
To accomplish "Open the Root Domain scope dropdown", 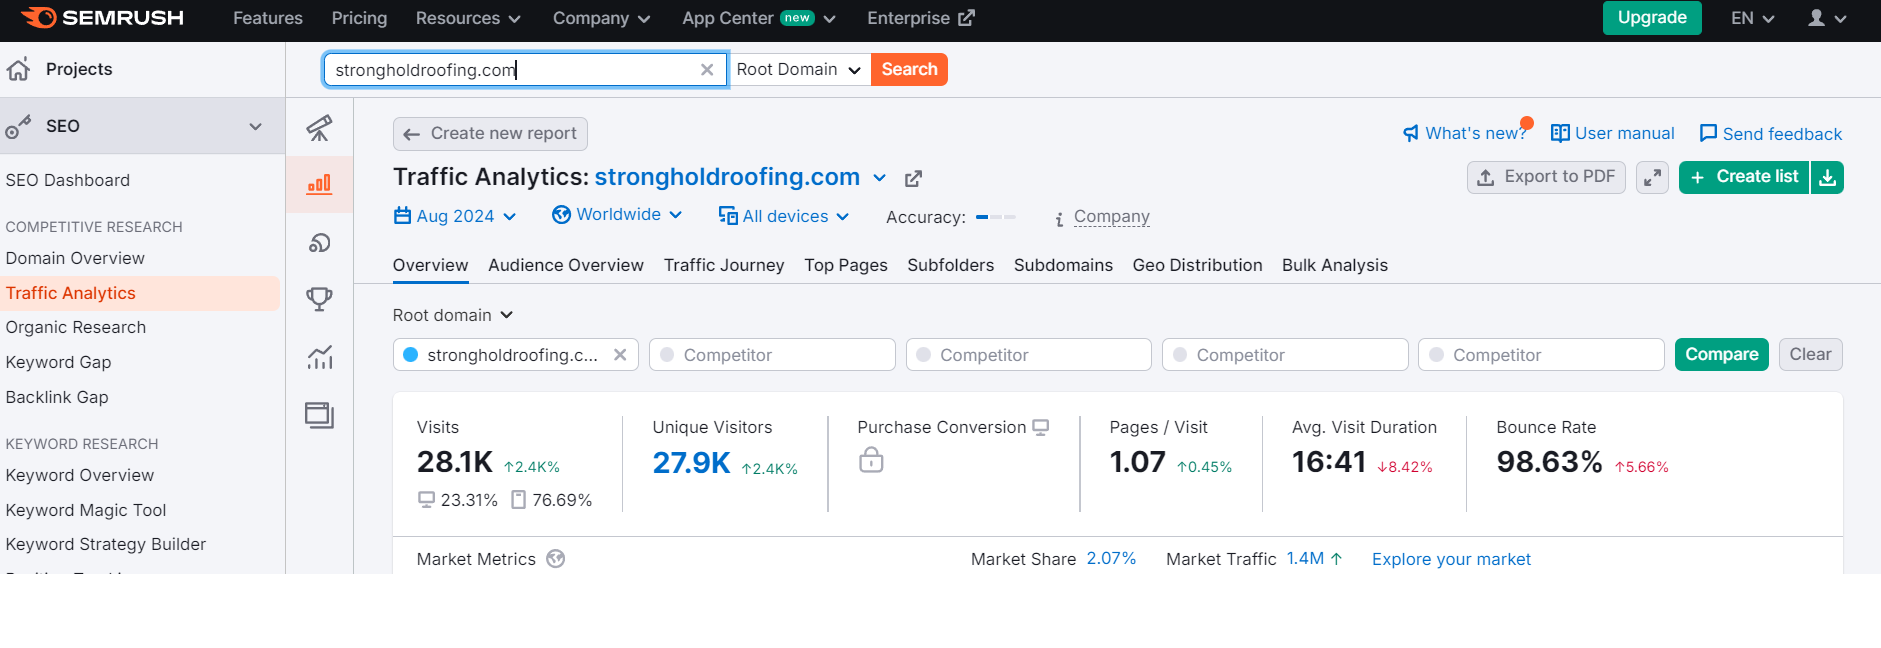I will point(799,70).
